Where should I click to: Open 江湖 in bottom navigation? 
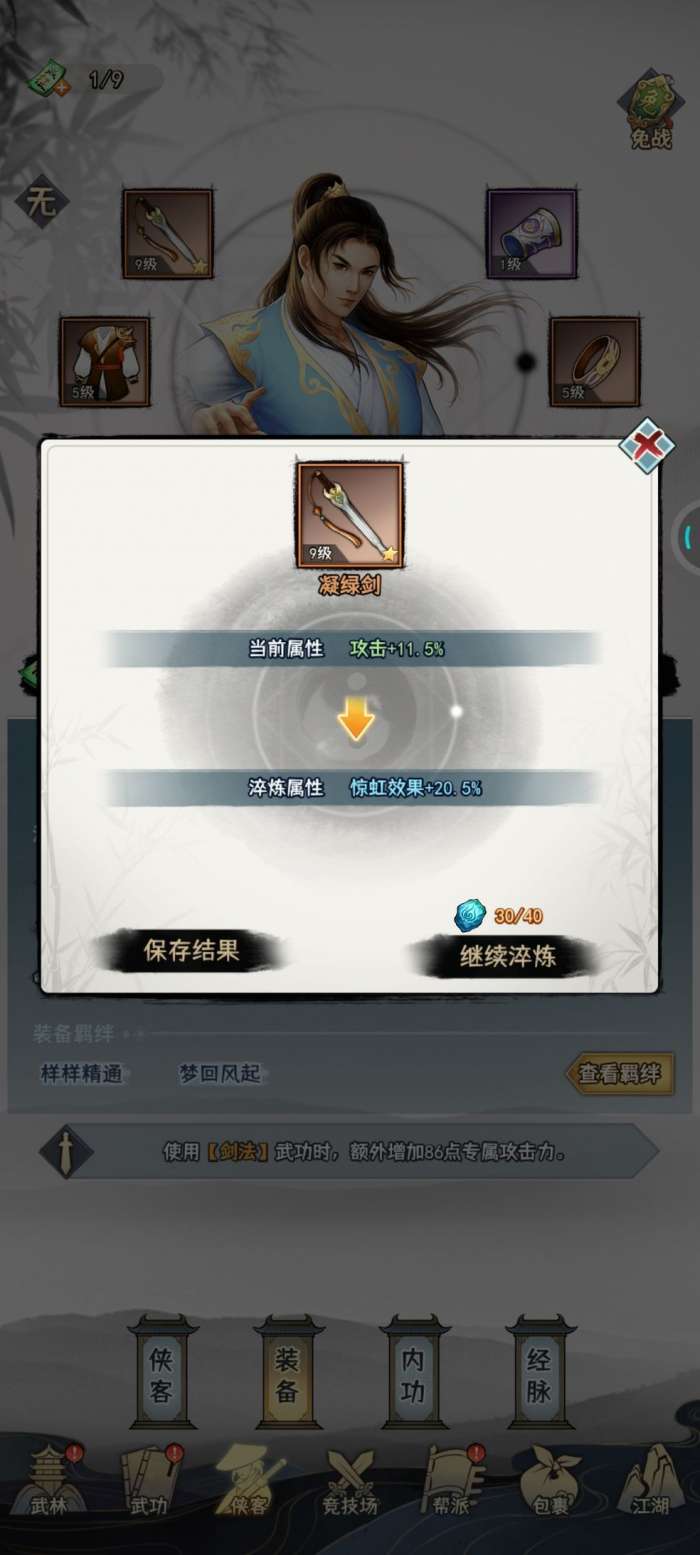click(651, 1480)
